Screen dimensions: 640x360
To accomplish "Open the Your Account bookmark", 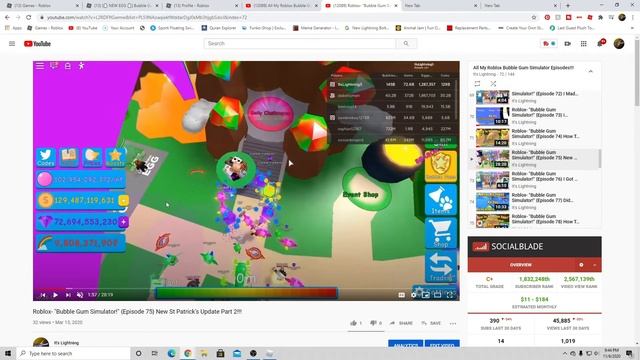I will (x=118, y=28).
